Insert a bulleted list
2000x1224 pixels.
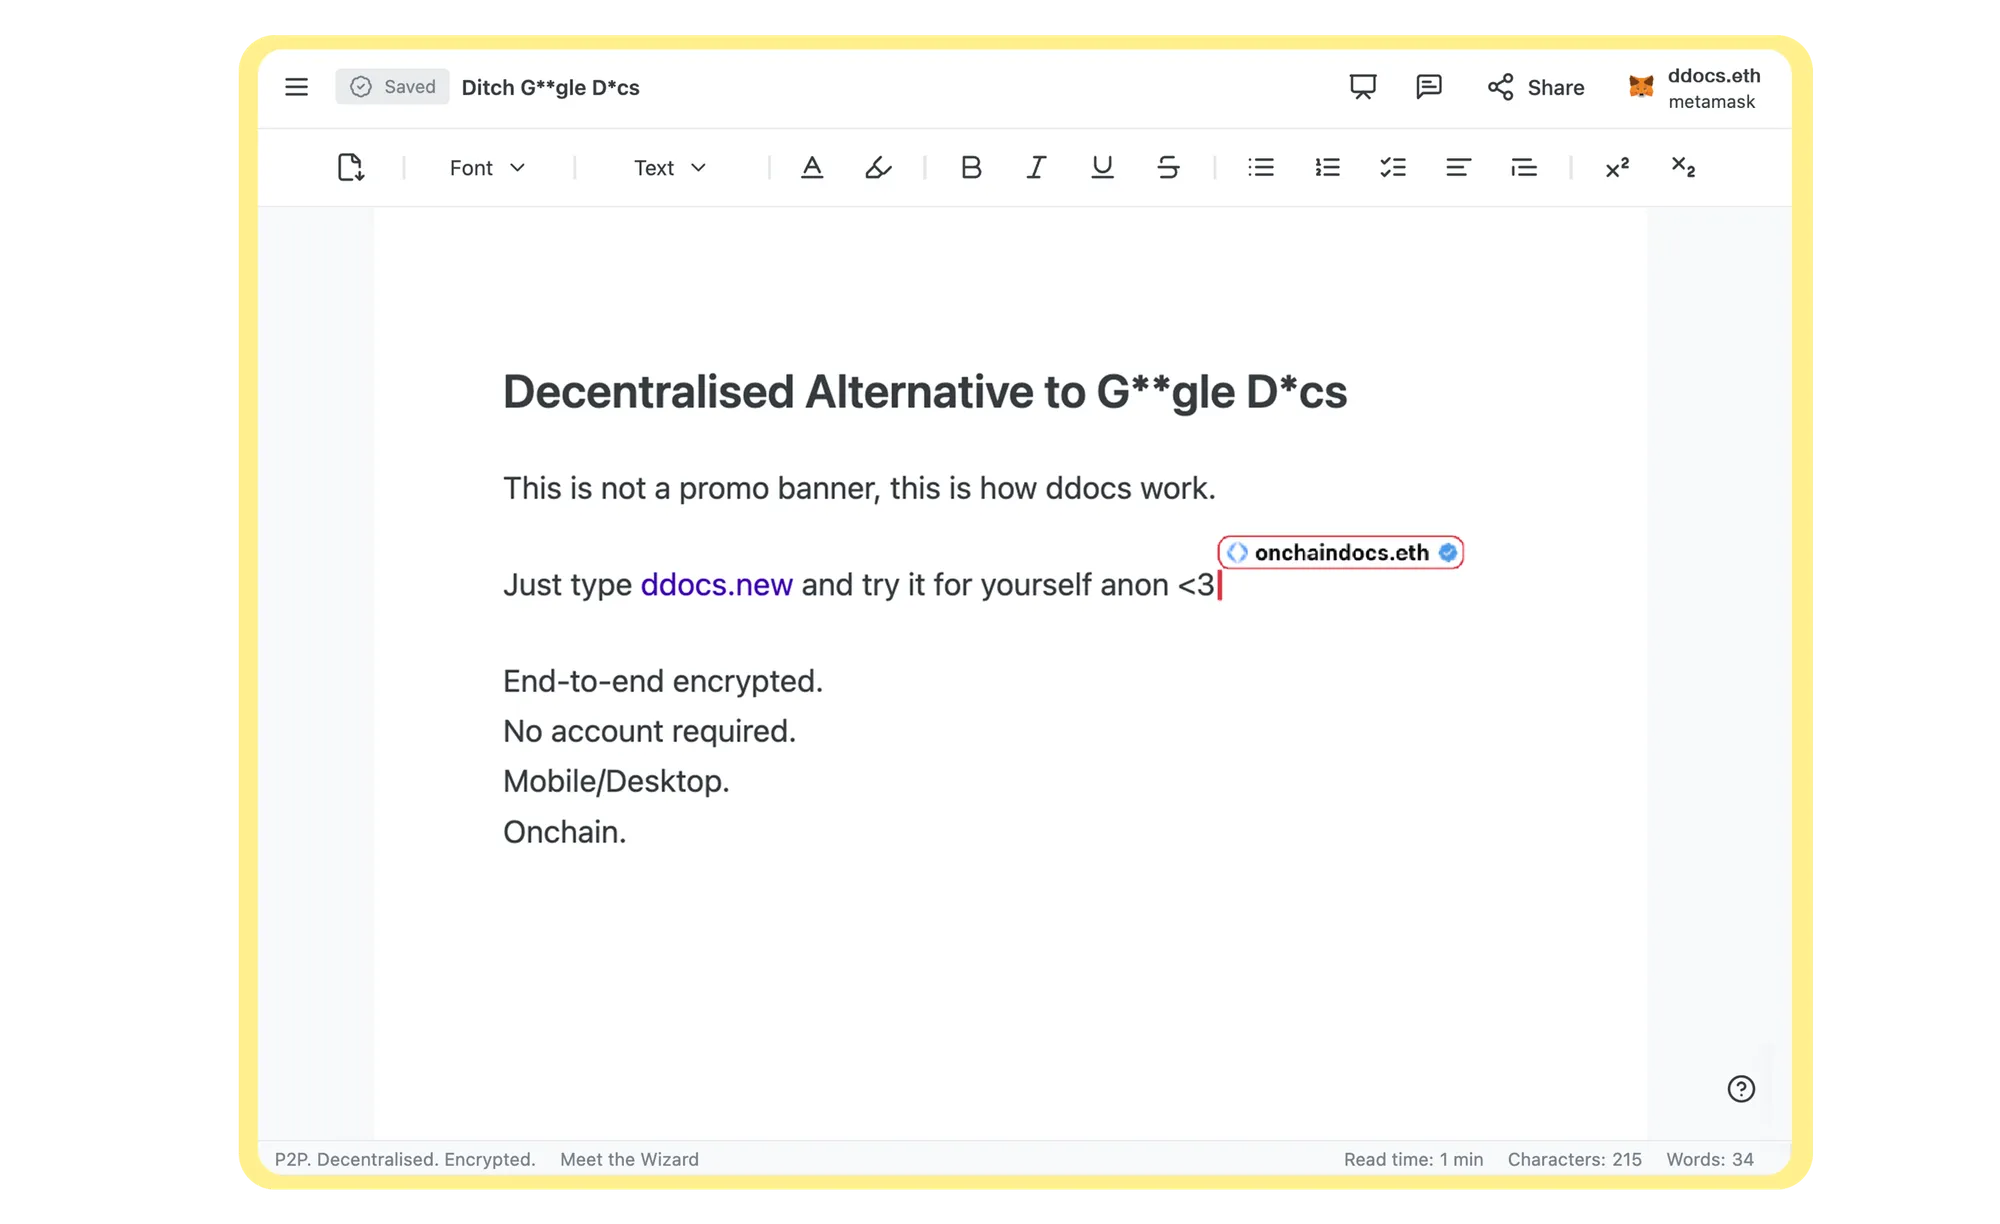tap(1261, 167)
